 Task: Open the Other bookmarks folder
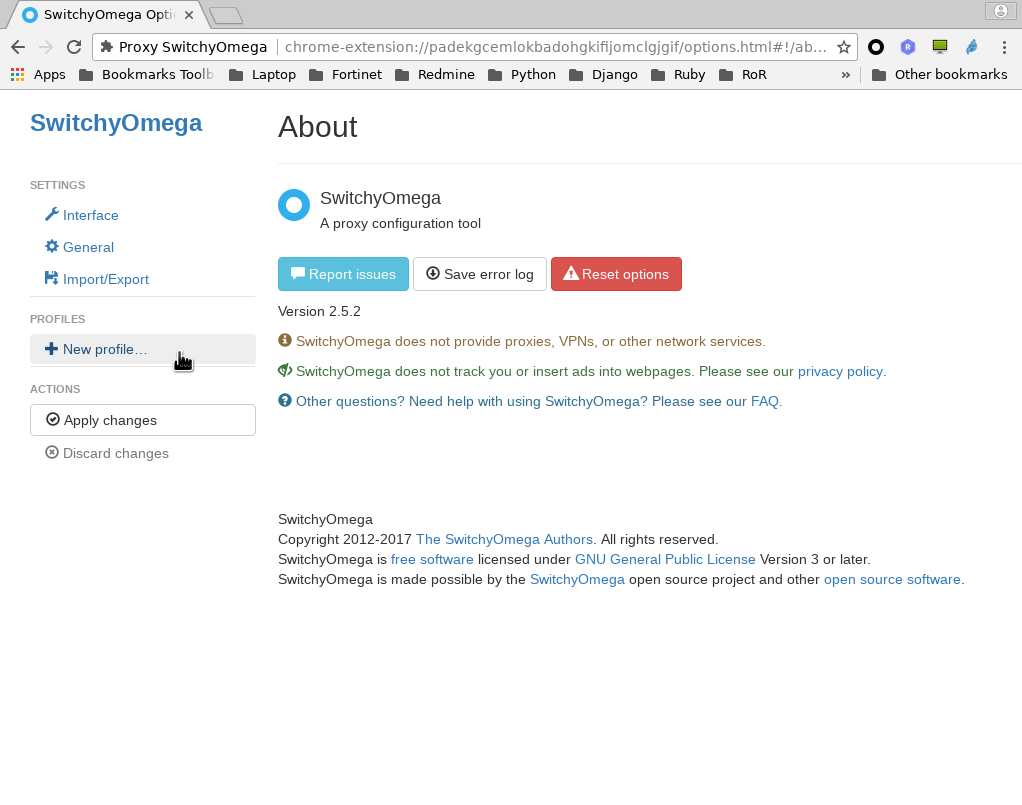pyautogui.click(x=939, y=75)
